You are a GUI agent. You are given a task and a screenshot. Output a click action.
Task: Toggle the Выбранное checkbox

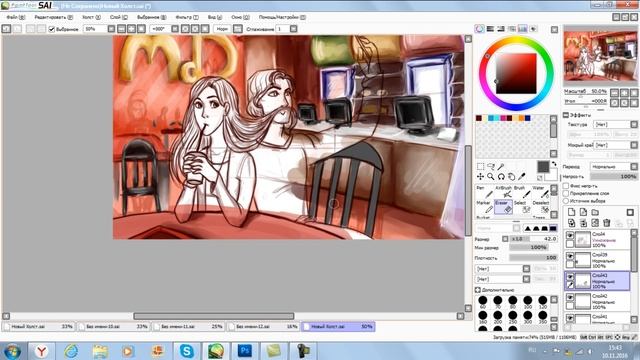52,29
